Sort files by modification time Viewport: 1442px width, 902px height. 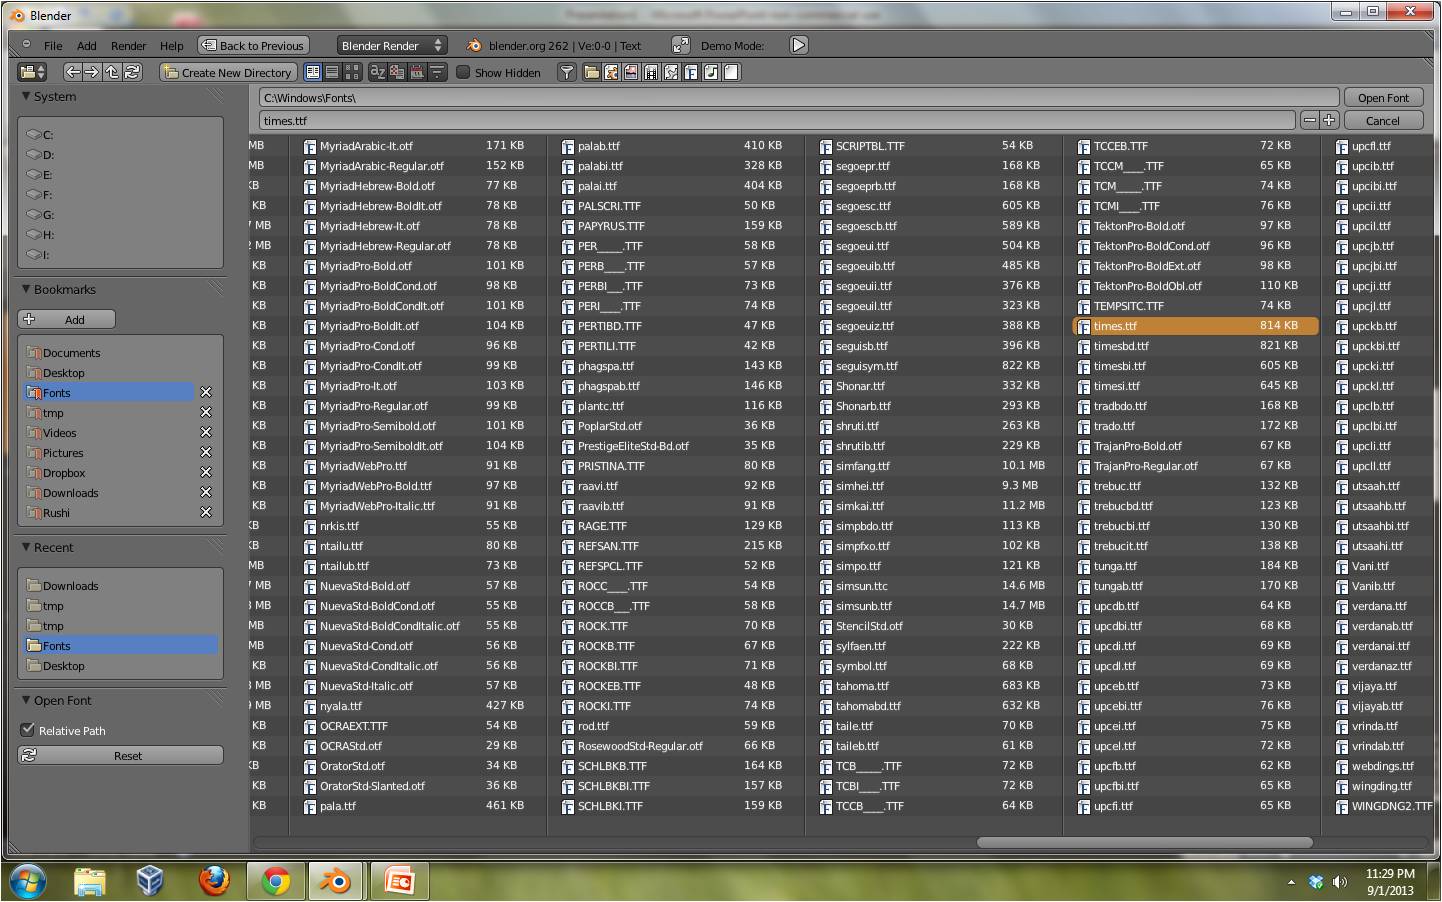pos(418,72)
